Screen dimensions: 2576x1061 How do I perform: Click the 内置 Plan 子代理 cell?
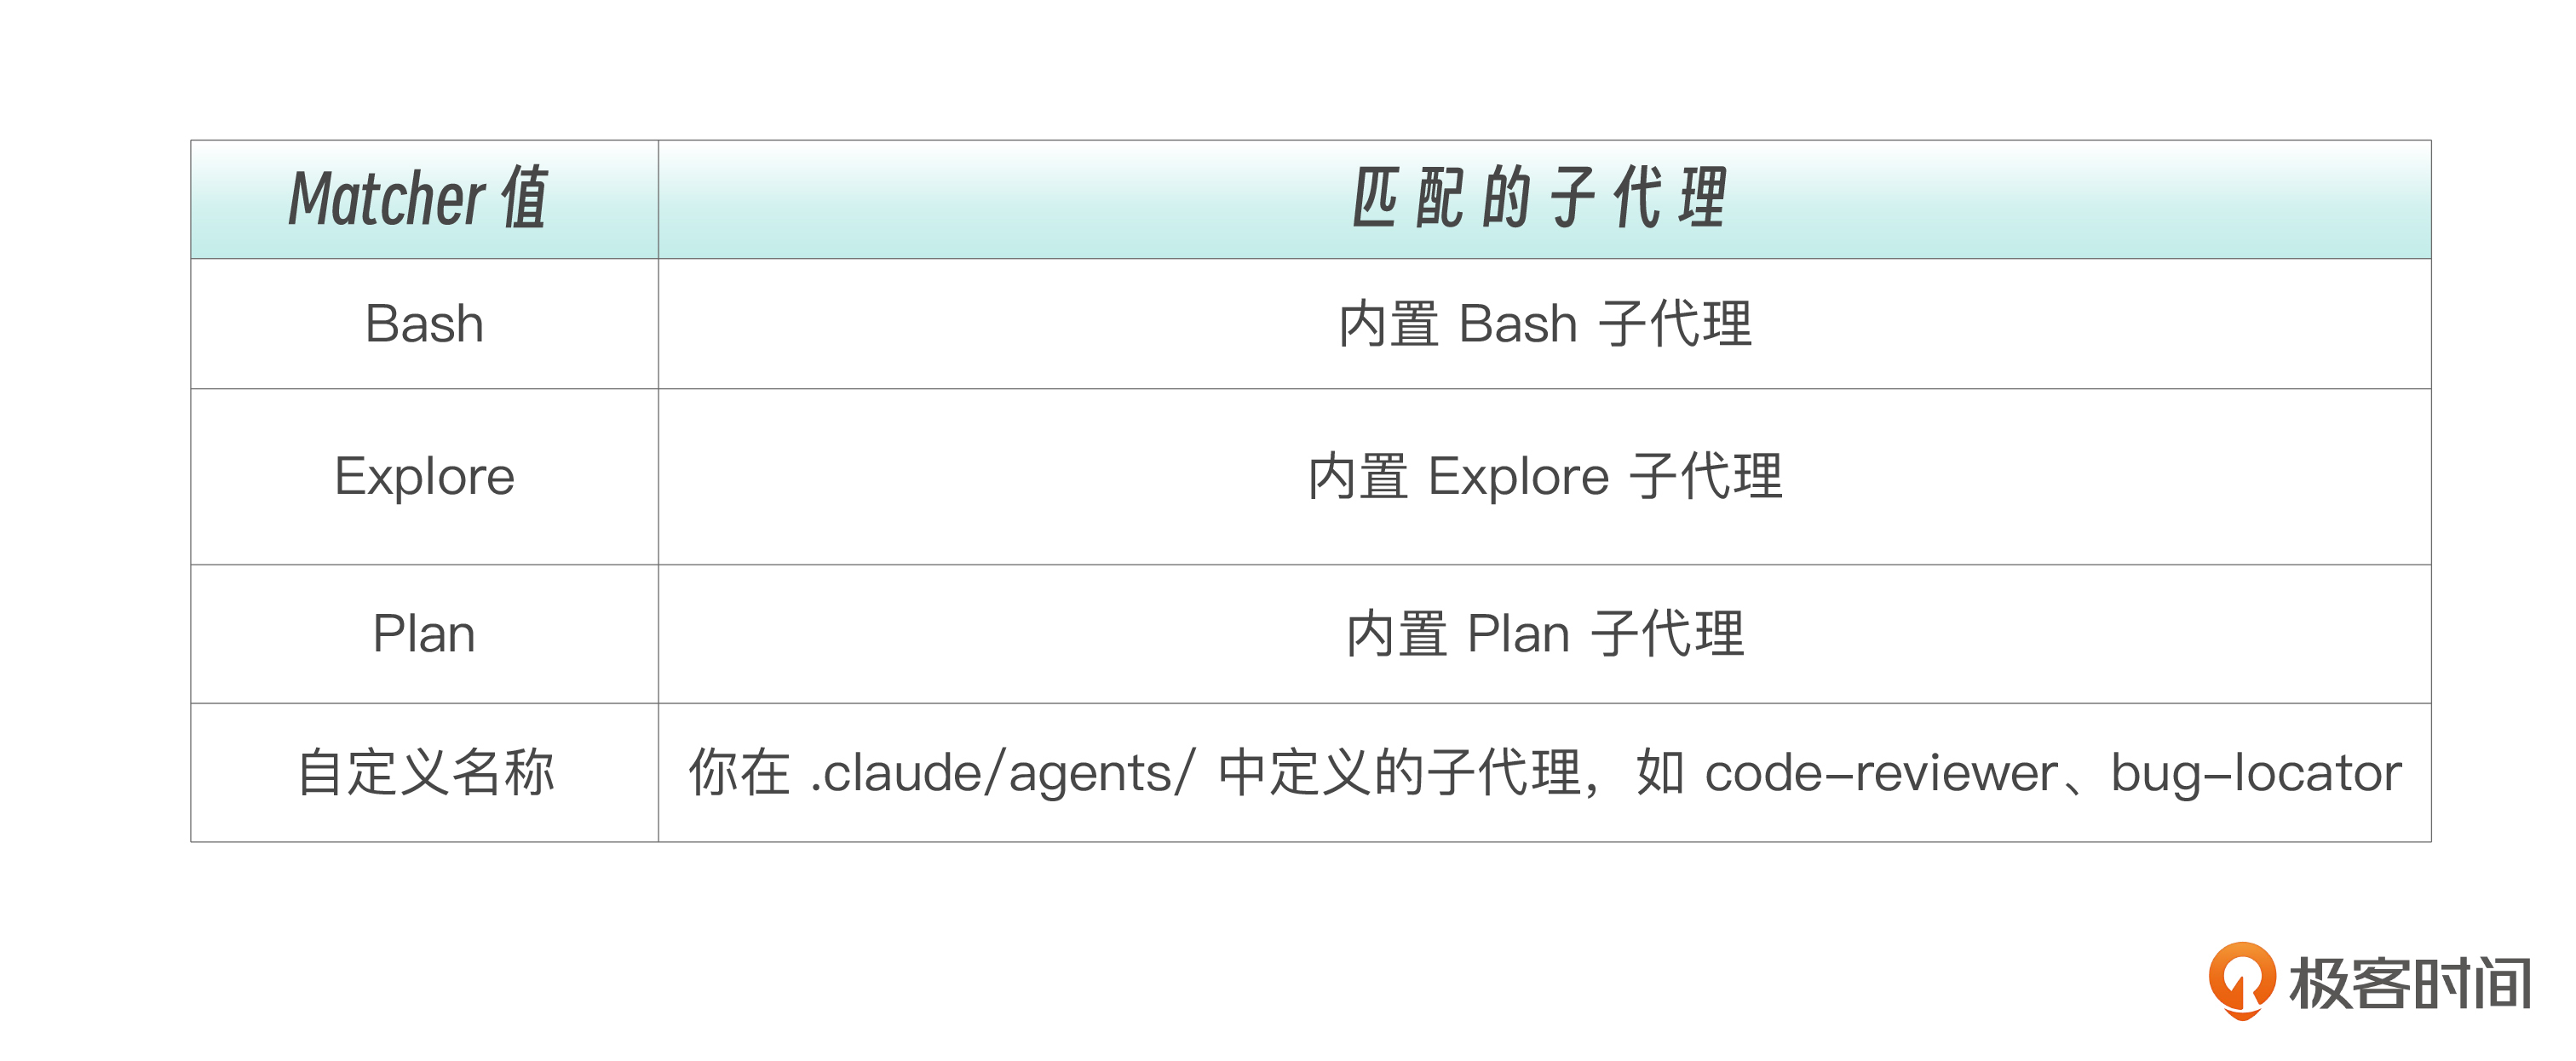coord(1545,634)
